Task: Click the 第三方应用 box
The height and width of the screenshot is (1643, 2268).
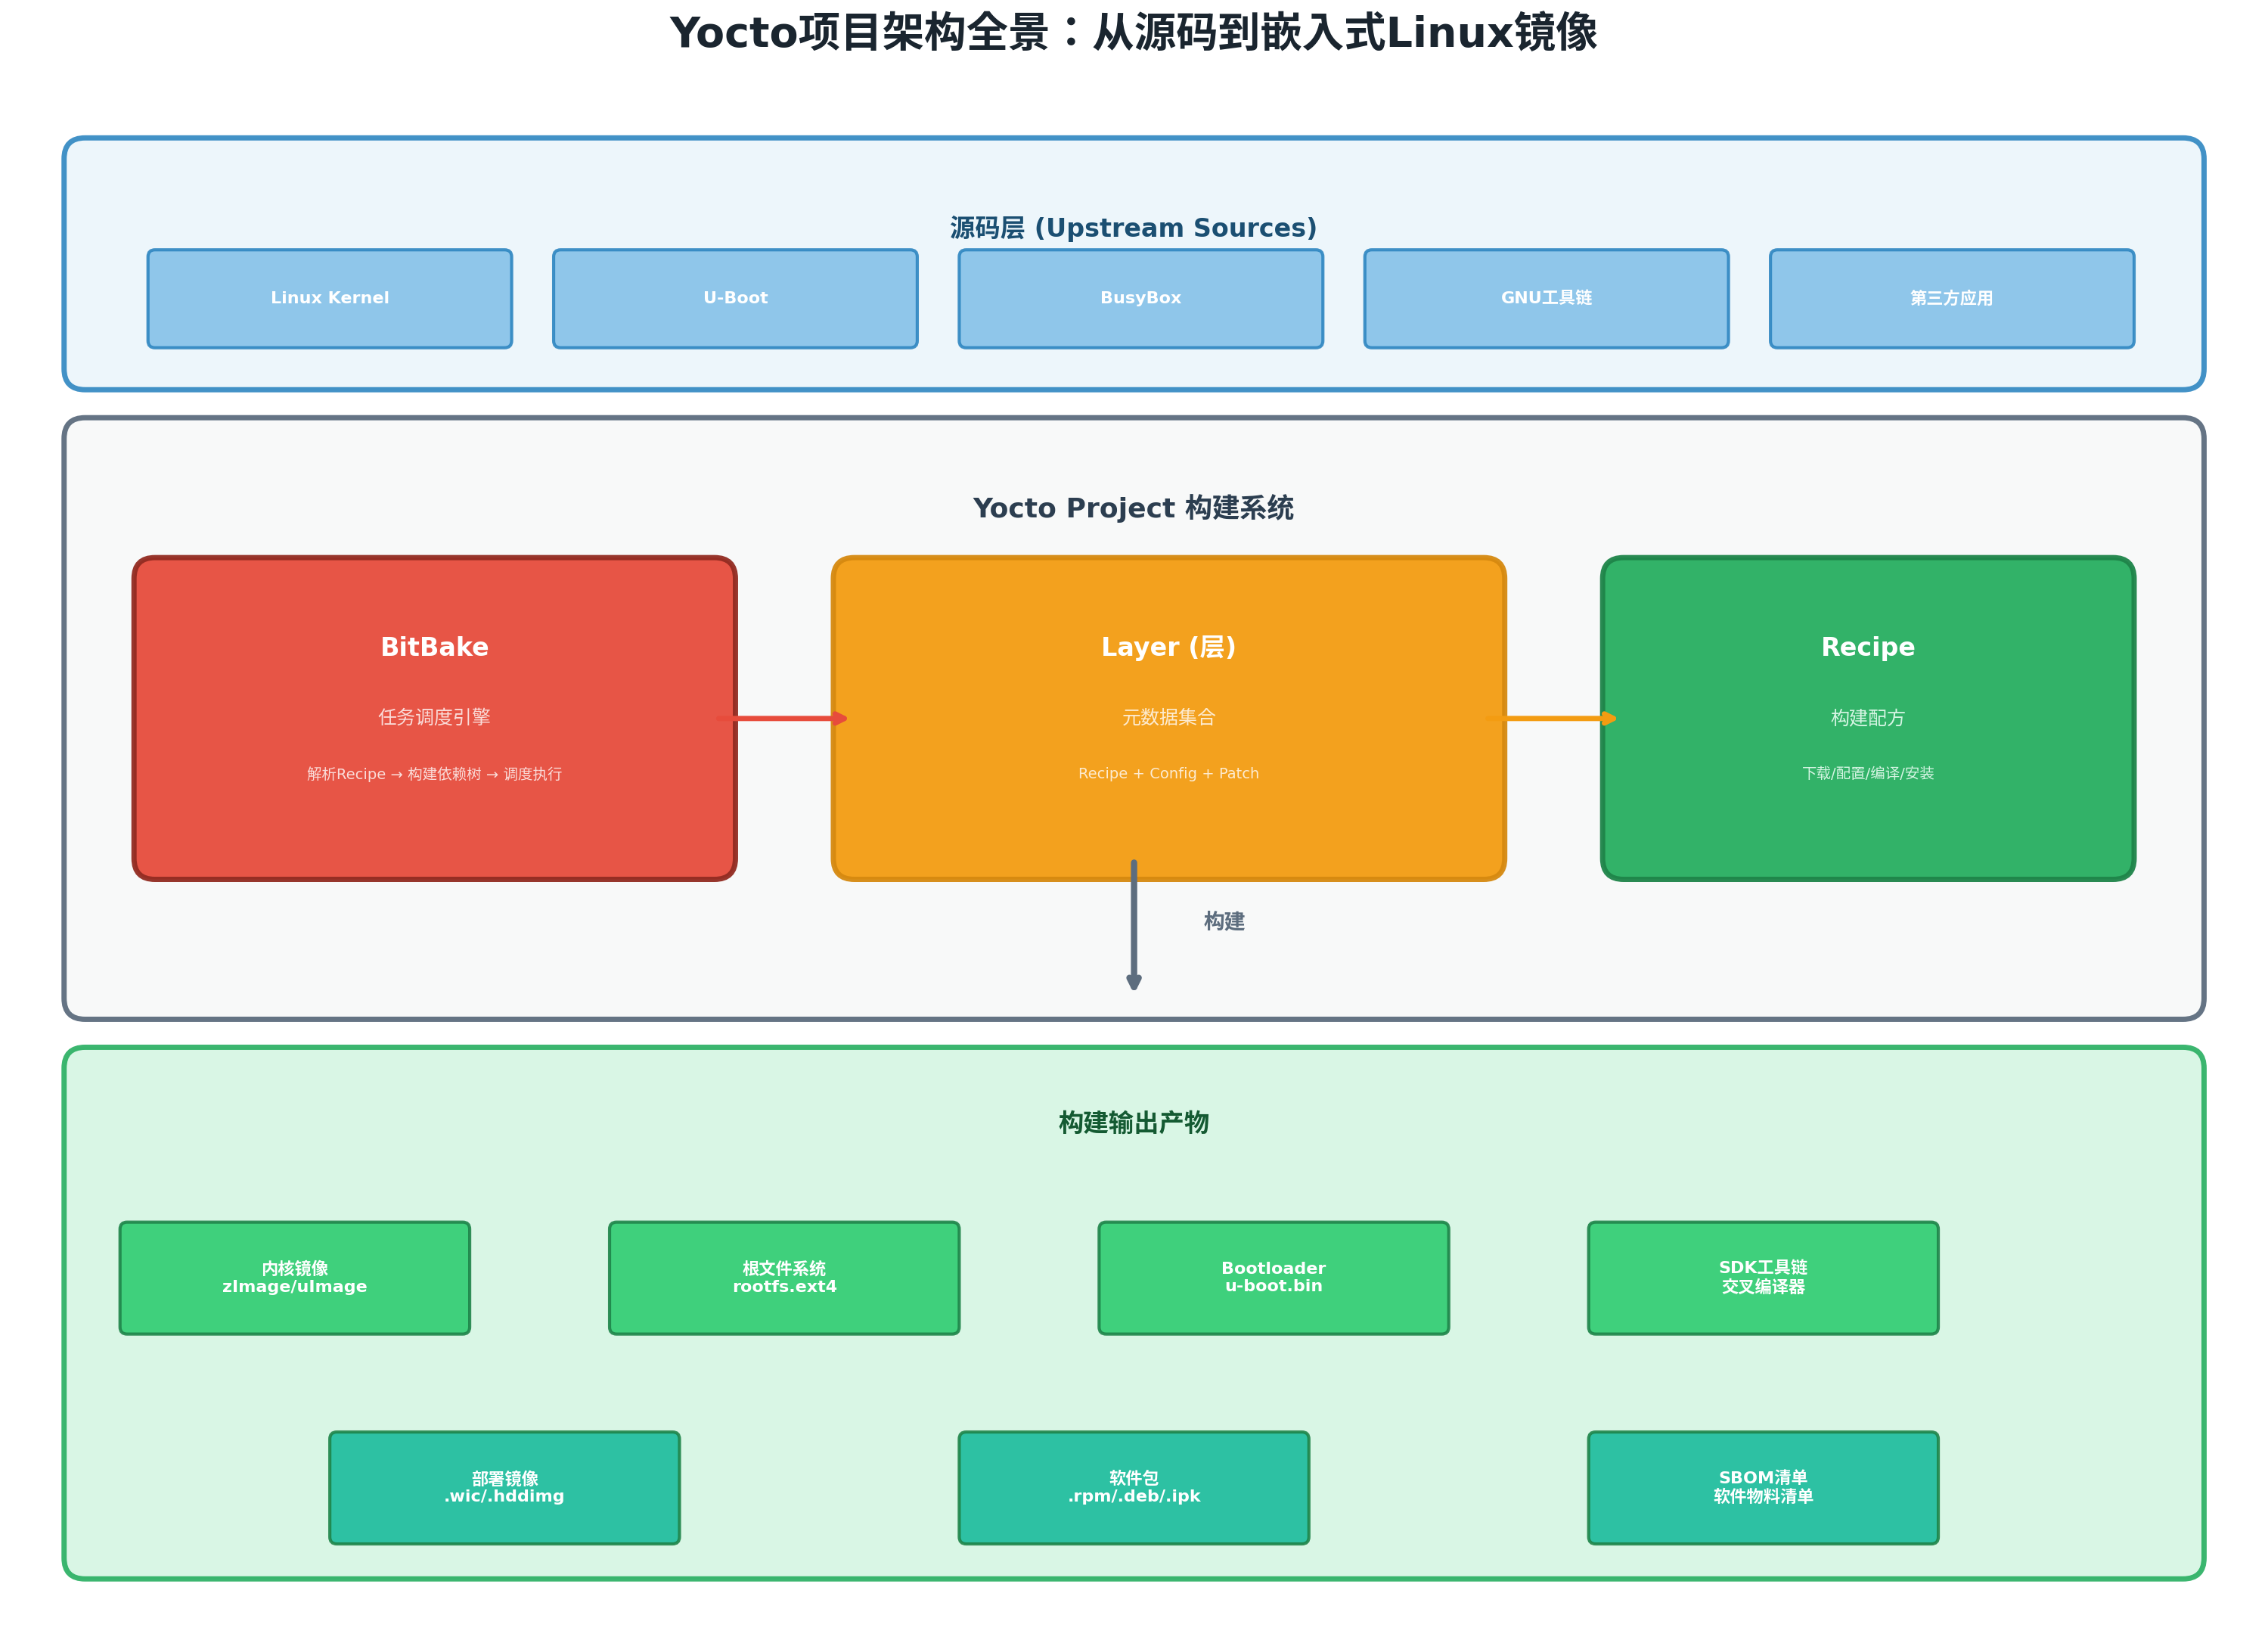Action: 1951,299
